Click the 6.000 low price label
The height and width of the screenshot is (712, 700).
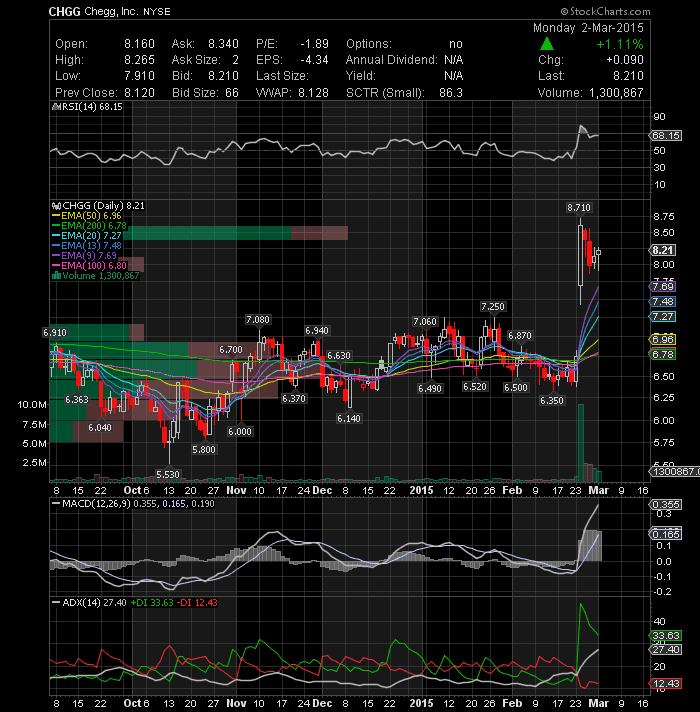240,431
